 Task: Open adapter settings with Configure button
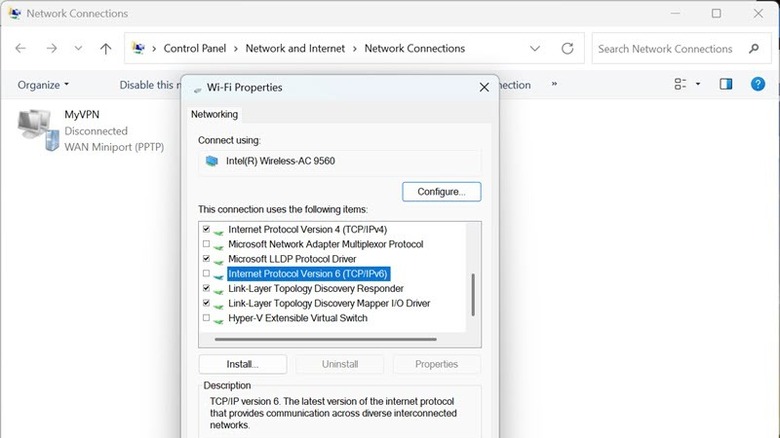pyautogui.click(x=441, y=192)
